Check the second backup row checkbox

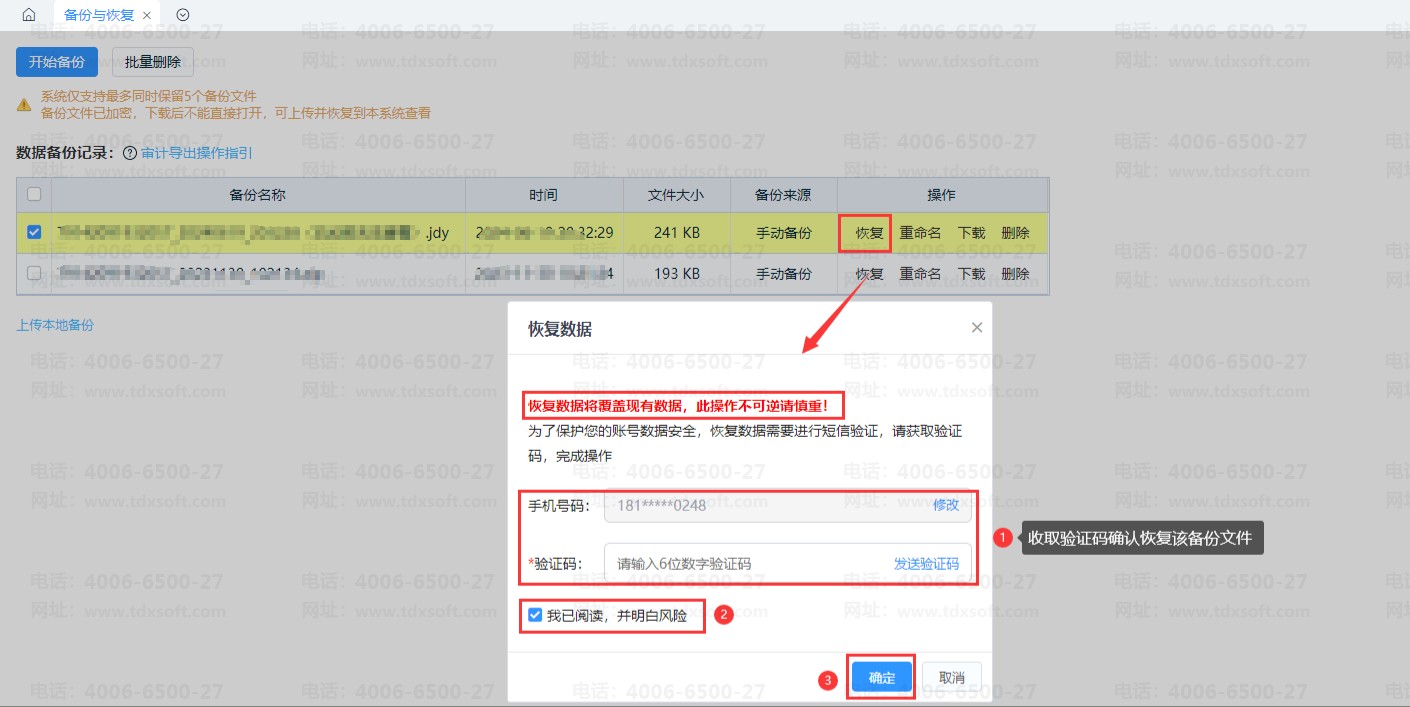(34, 273)
